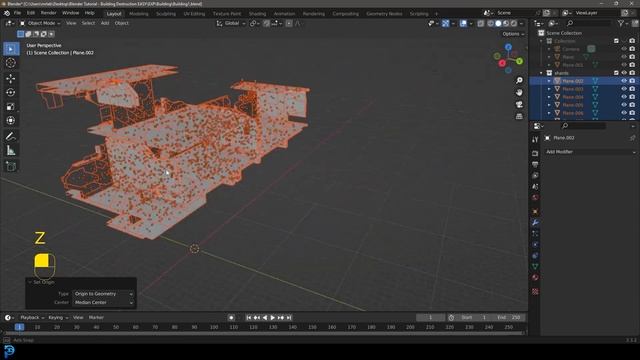Open the Texture checker properties tab

click(x=535, y=291)
